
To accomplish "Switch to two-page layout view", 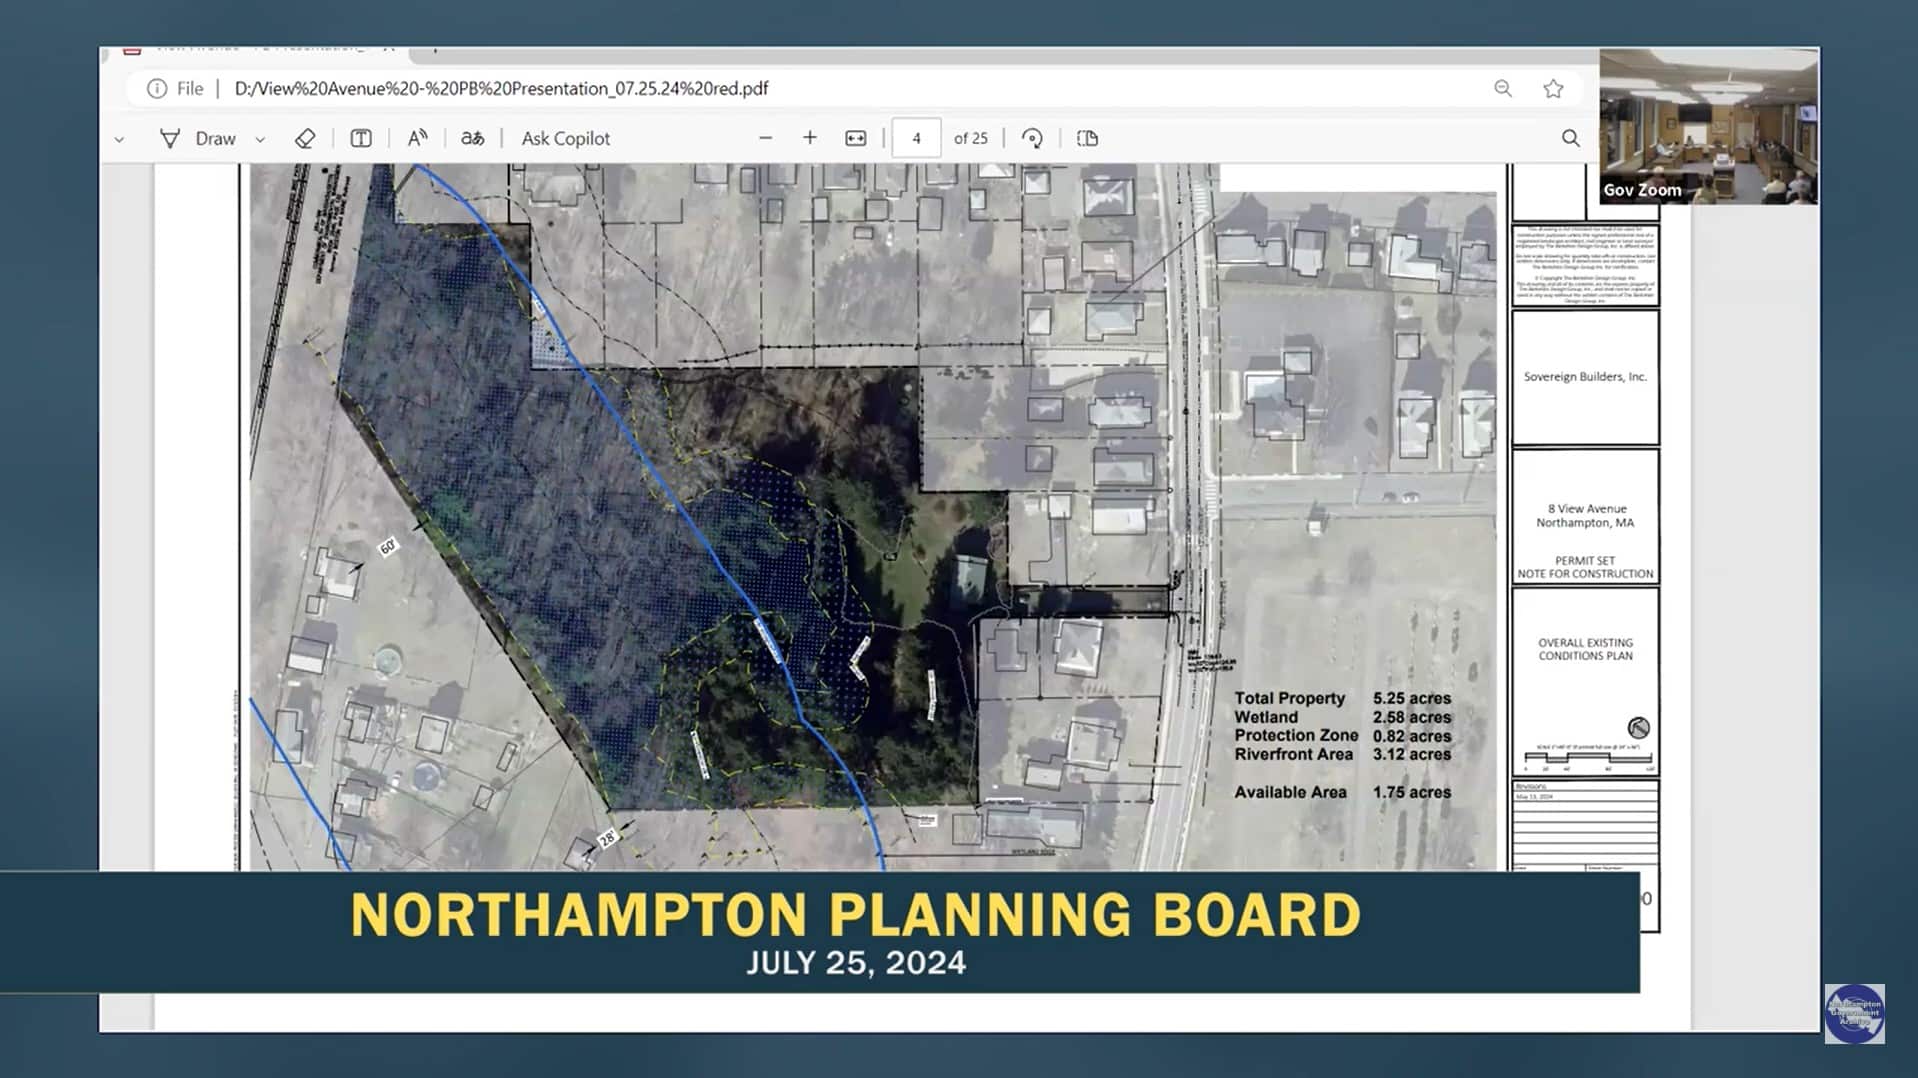I will point(1086,138).
